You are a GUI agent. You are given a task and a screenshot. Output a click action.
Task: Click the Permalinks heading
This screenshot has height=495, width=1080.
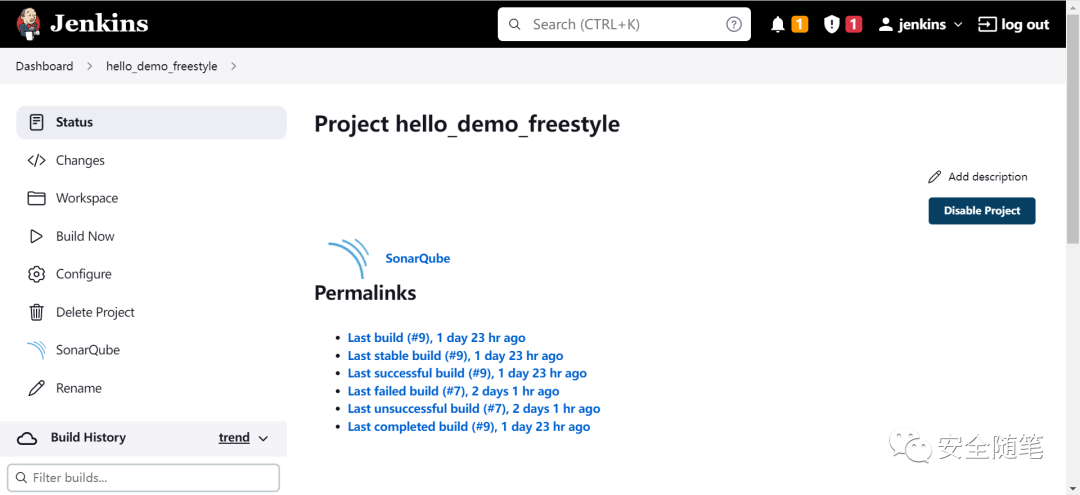[365, 293]
